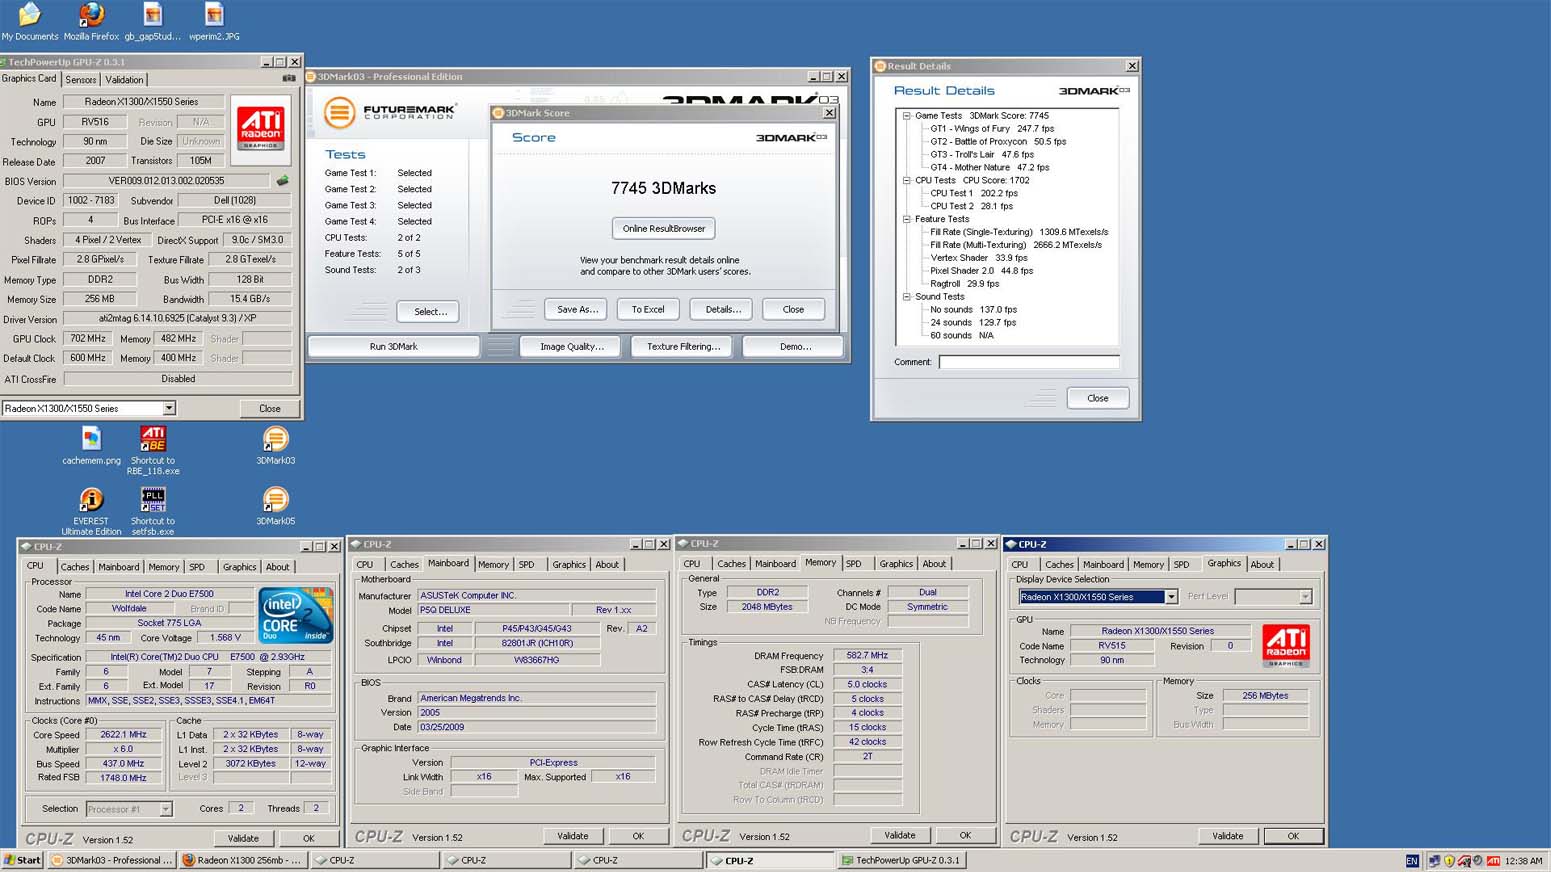Viewport: 1551px width, 872px height.
Task: Select Pixel Shader 2.0 result row
Action: [x=981, y=271]
